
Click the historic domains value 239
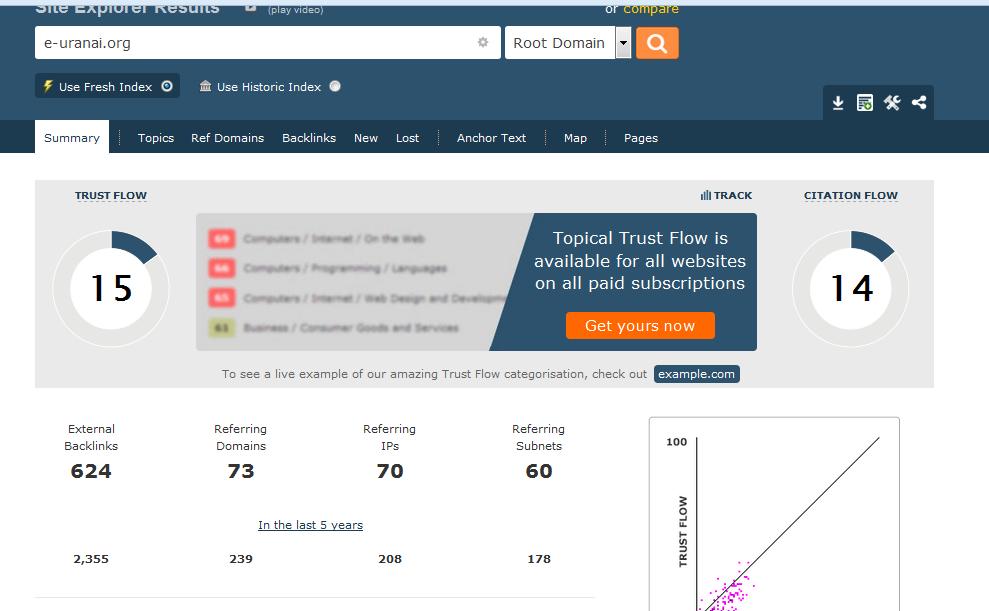click(241, 559)
